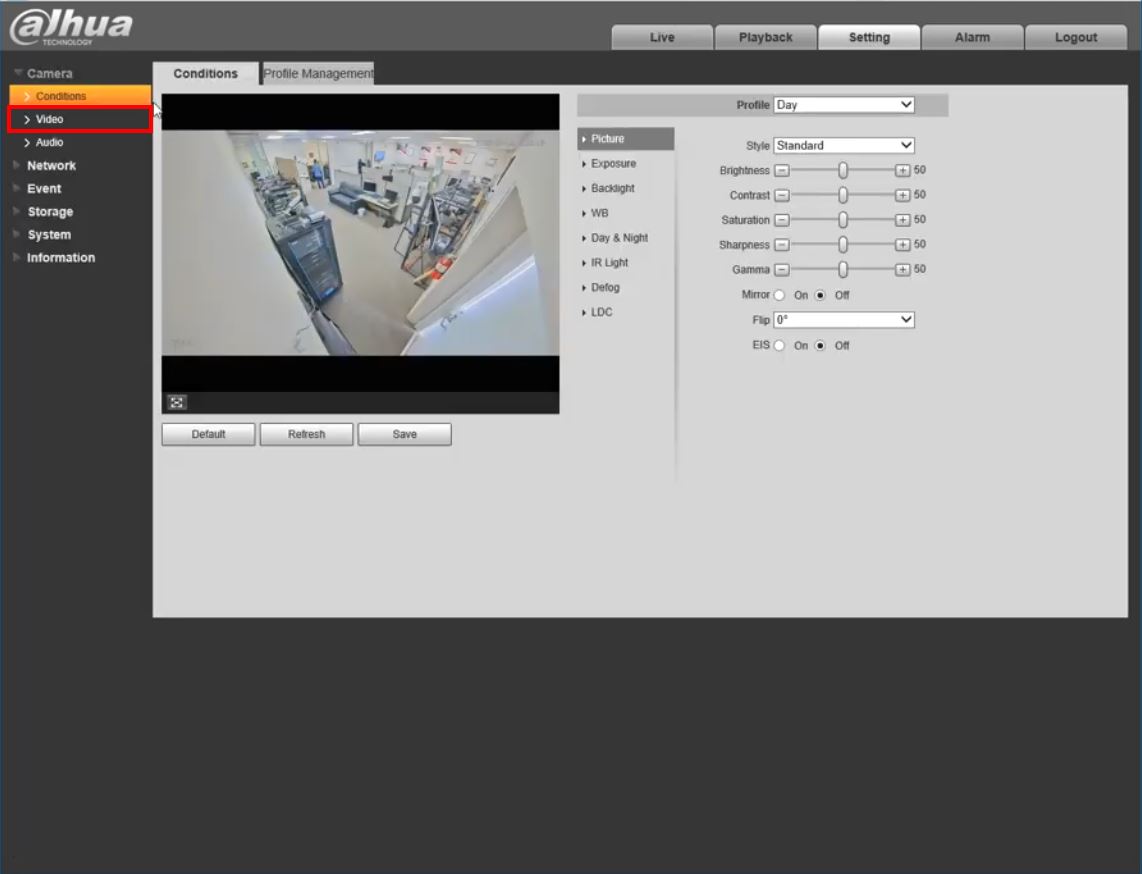The image size is (1142, 874).
Task: Go to the Playback section
Action: tap(765, 37)
